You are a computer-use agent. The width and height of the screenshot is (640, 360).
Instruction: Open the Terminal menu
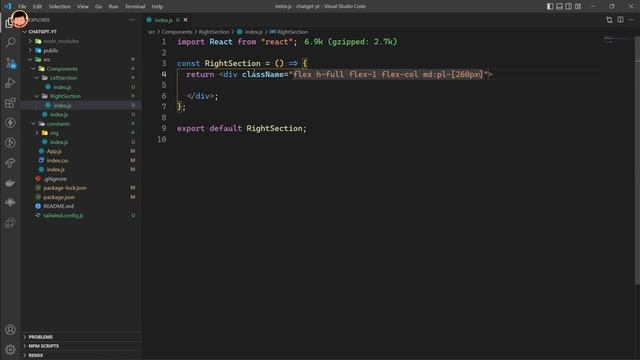(x=135, y=6)
